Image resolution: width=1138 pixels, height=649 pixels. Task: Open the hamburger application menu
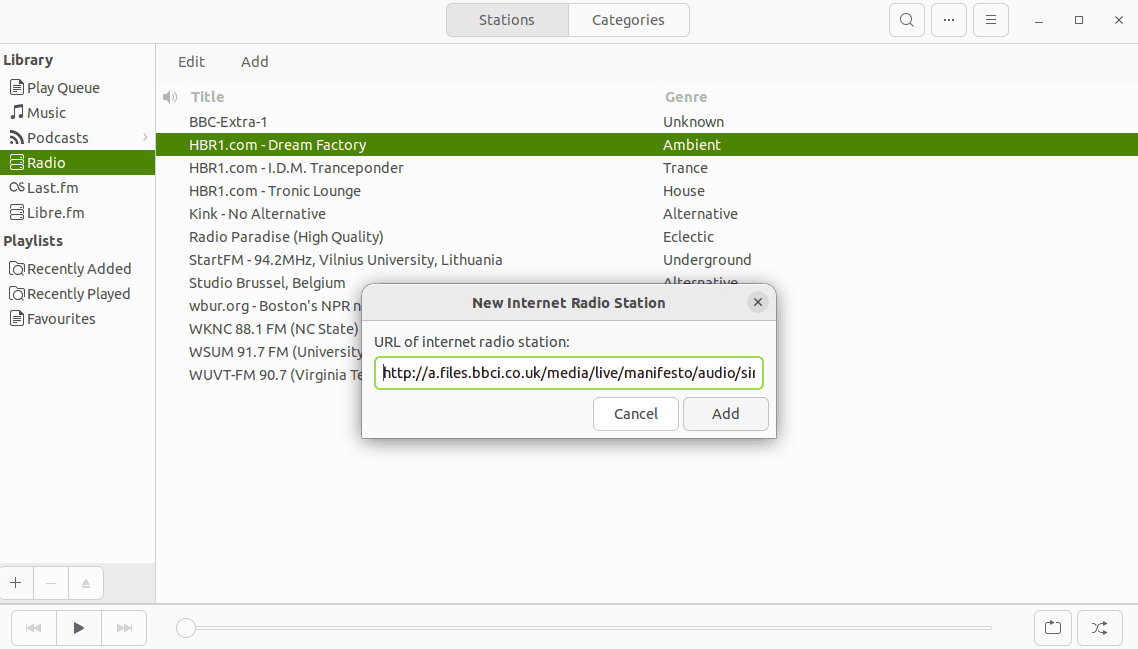(990, 19)
